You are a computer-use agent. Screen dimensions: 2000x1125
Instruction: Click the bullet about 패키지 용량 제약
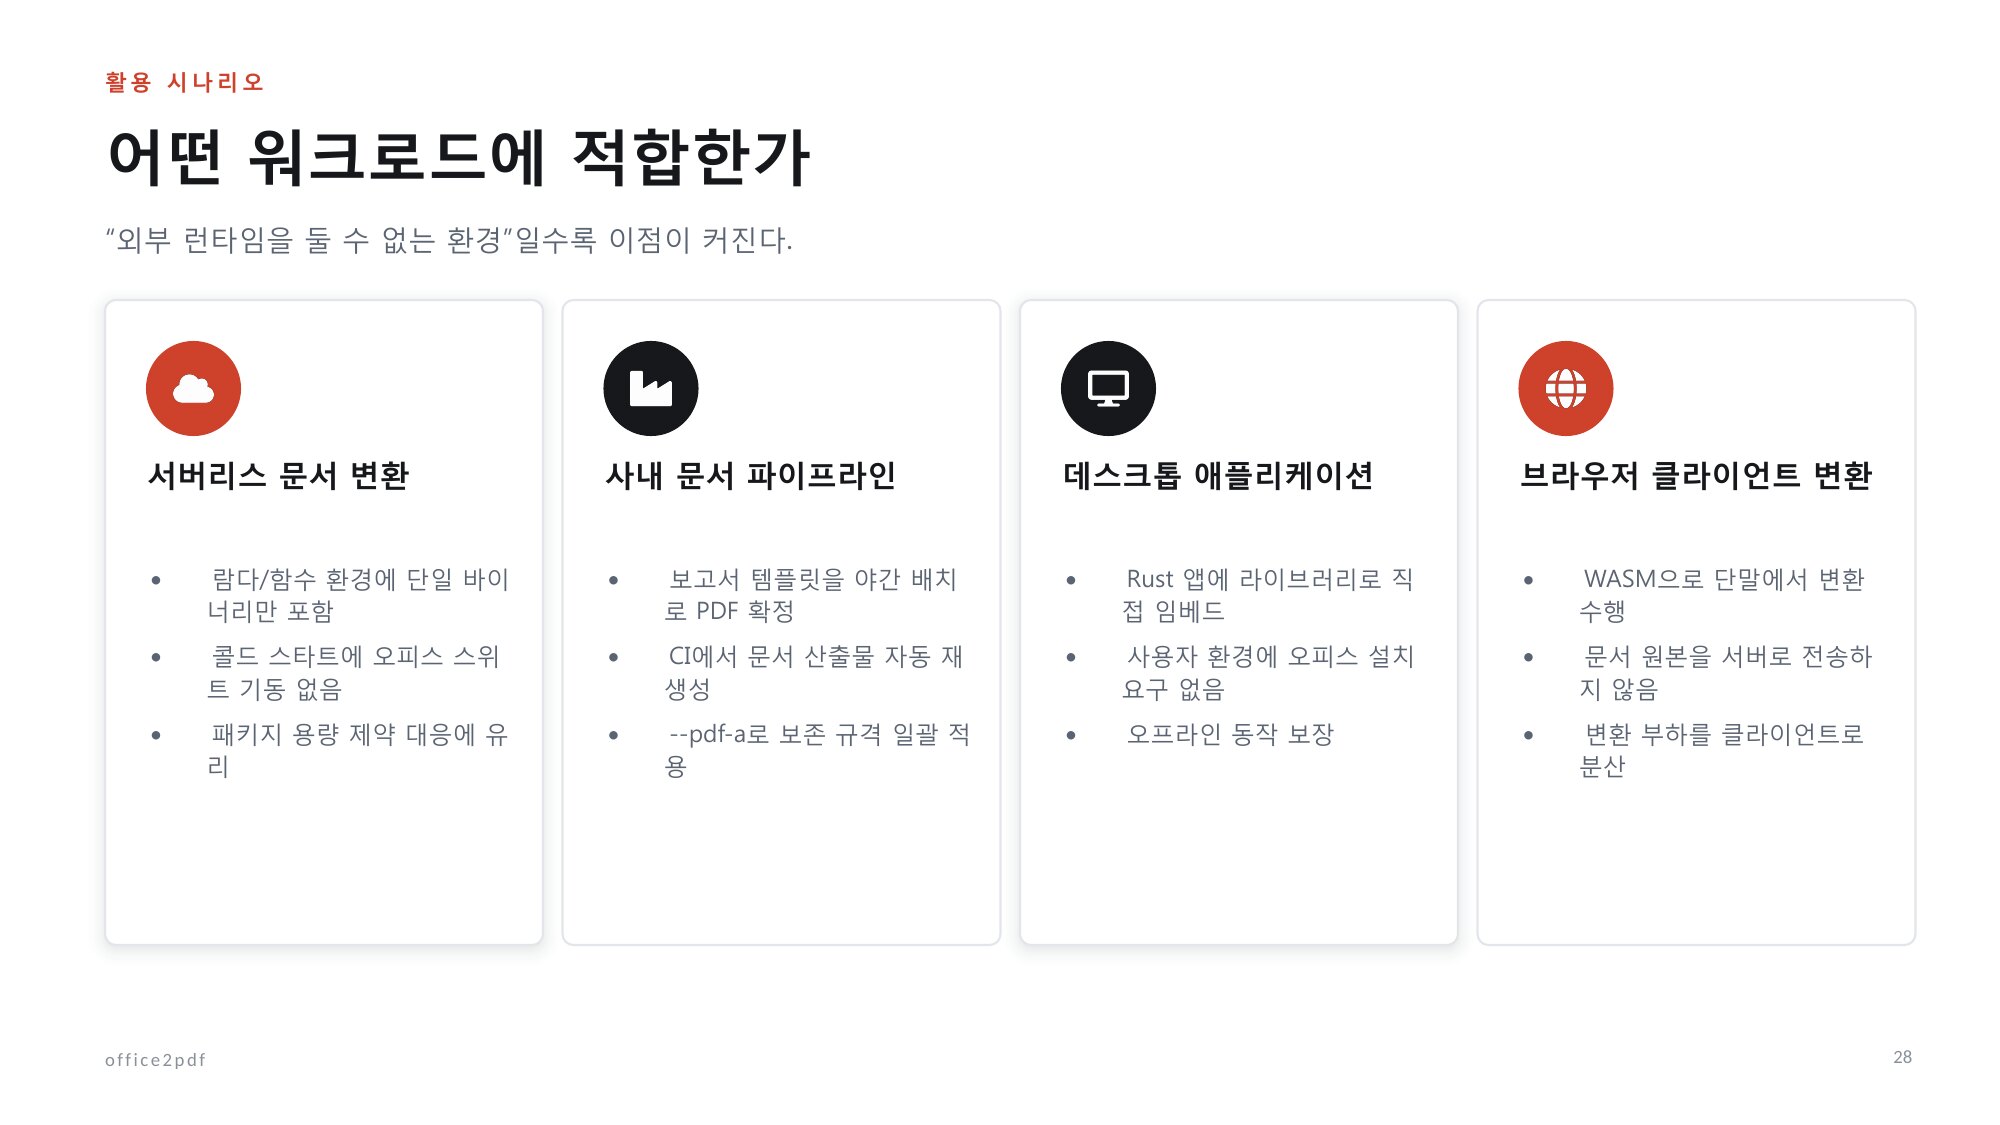click(358, 750)
